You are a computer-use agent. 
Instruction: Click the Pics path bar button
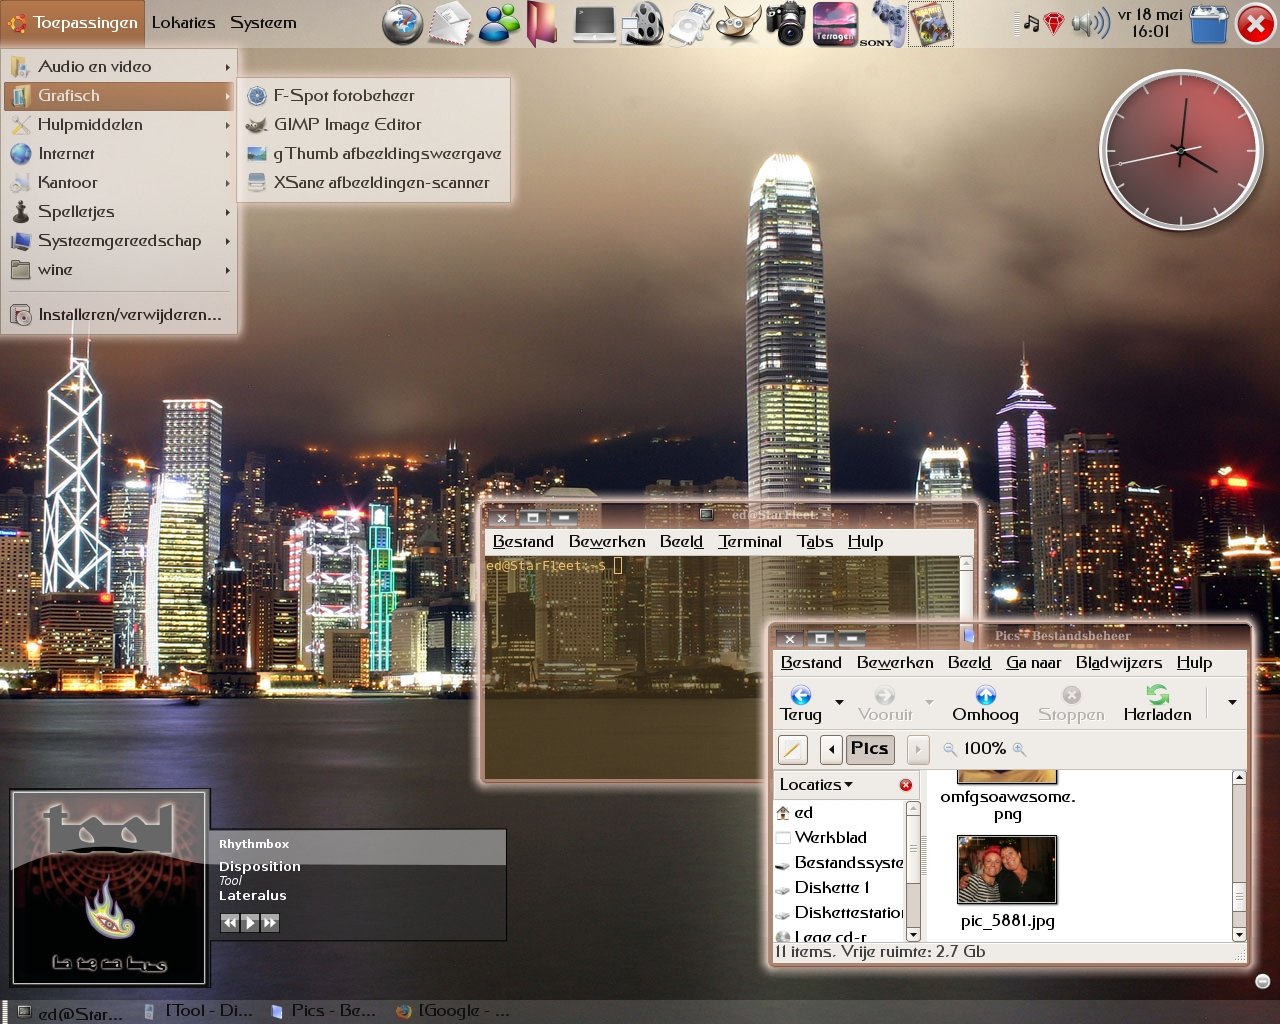pyautogui.click(x=869, y=748)
